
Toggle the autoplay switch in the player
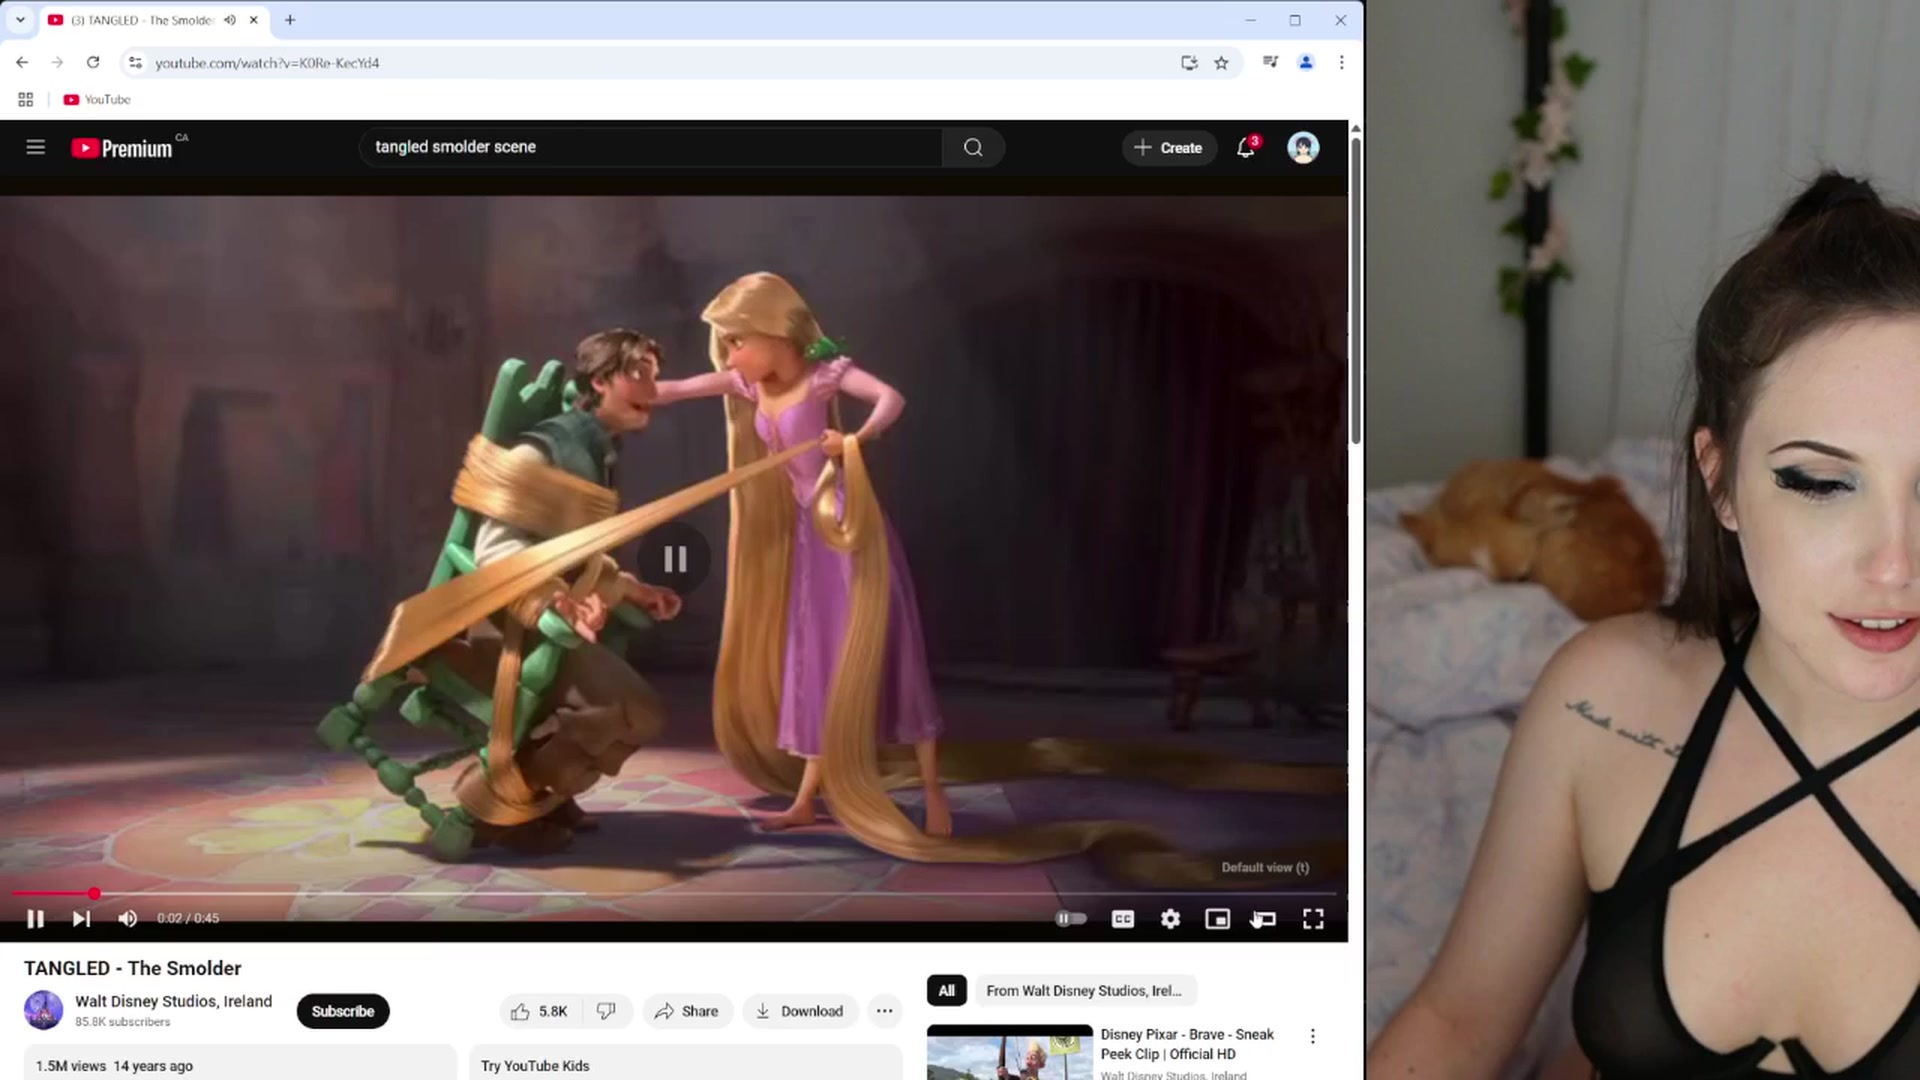1071,919
